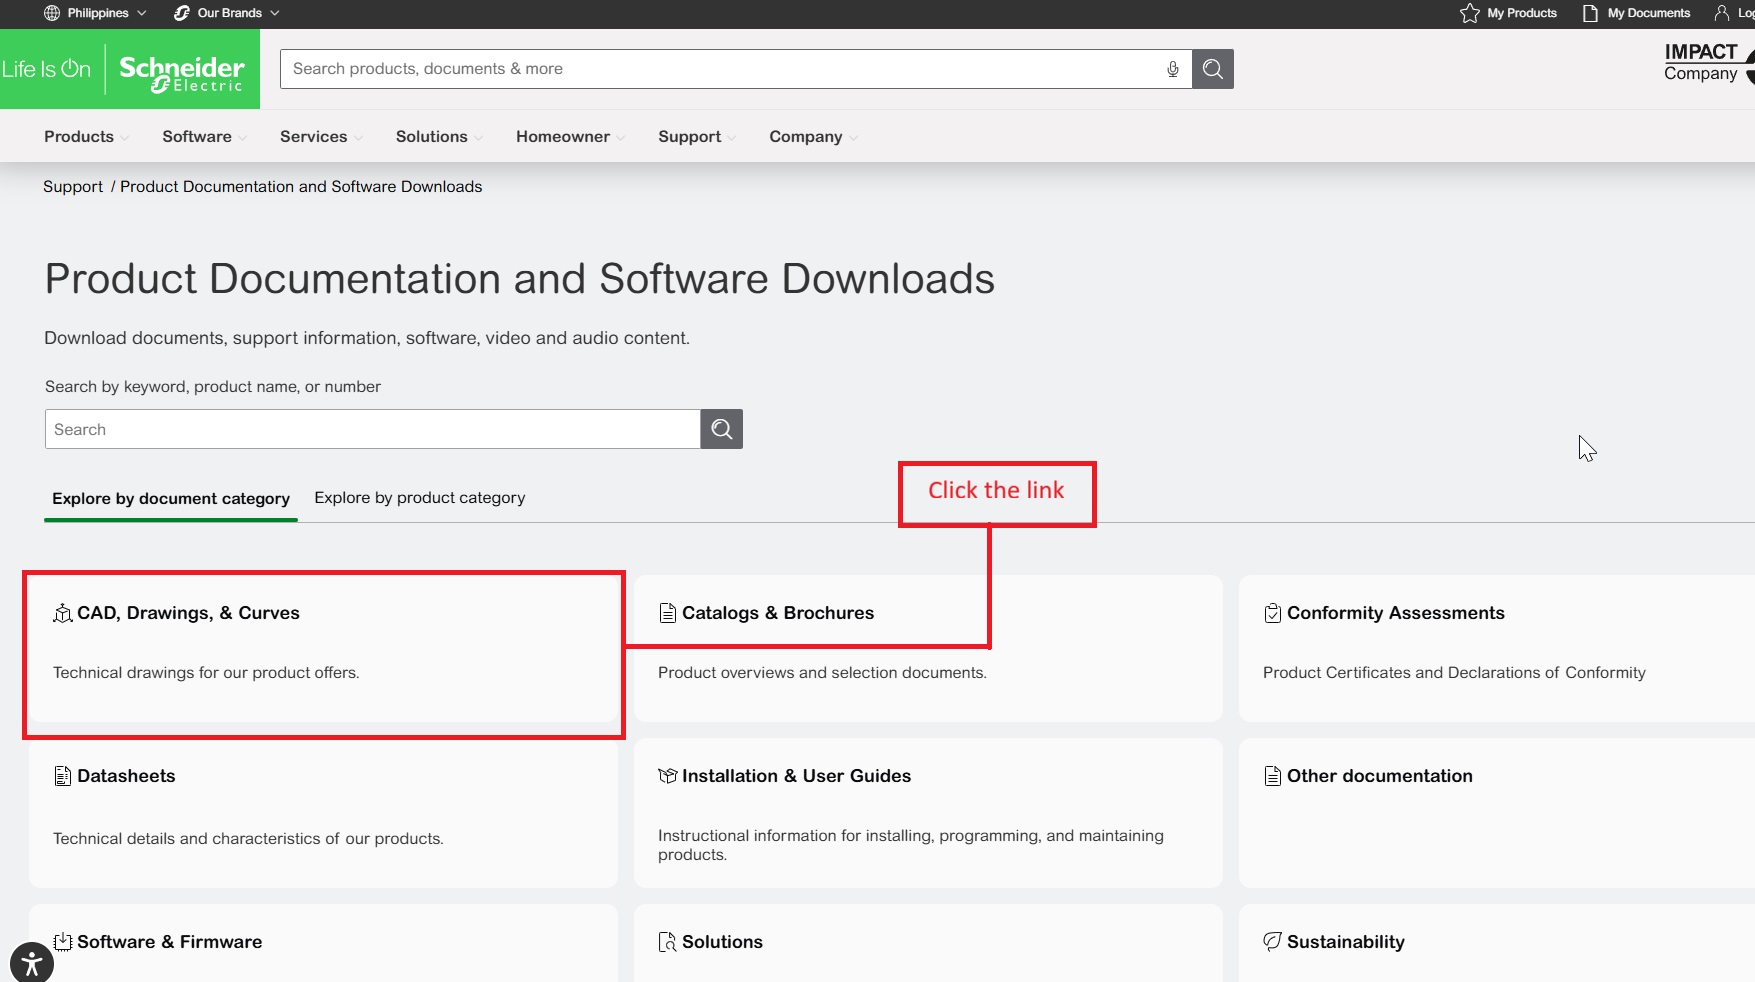Click the Sustainability leaf icon

[x=1273, y=942]
